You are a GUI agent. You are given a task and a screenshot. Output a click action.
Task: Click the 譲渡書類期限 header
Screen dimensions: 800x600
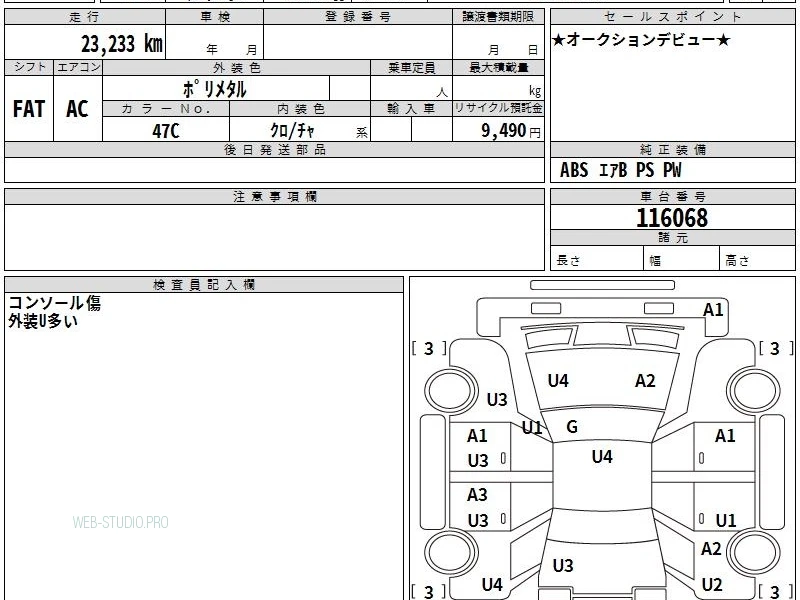pyautogui.click(x=498, y=17)
